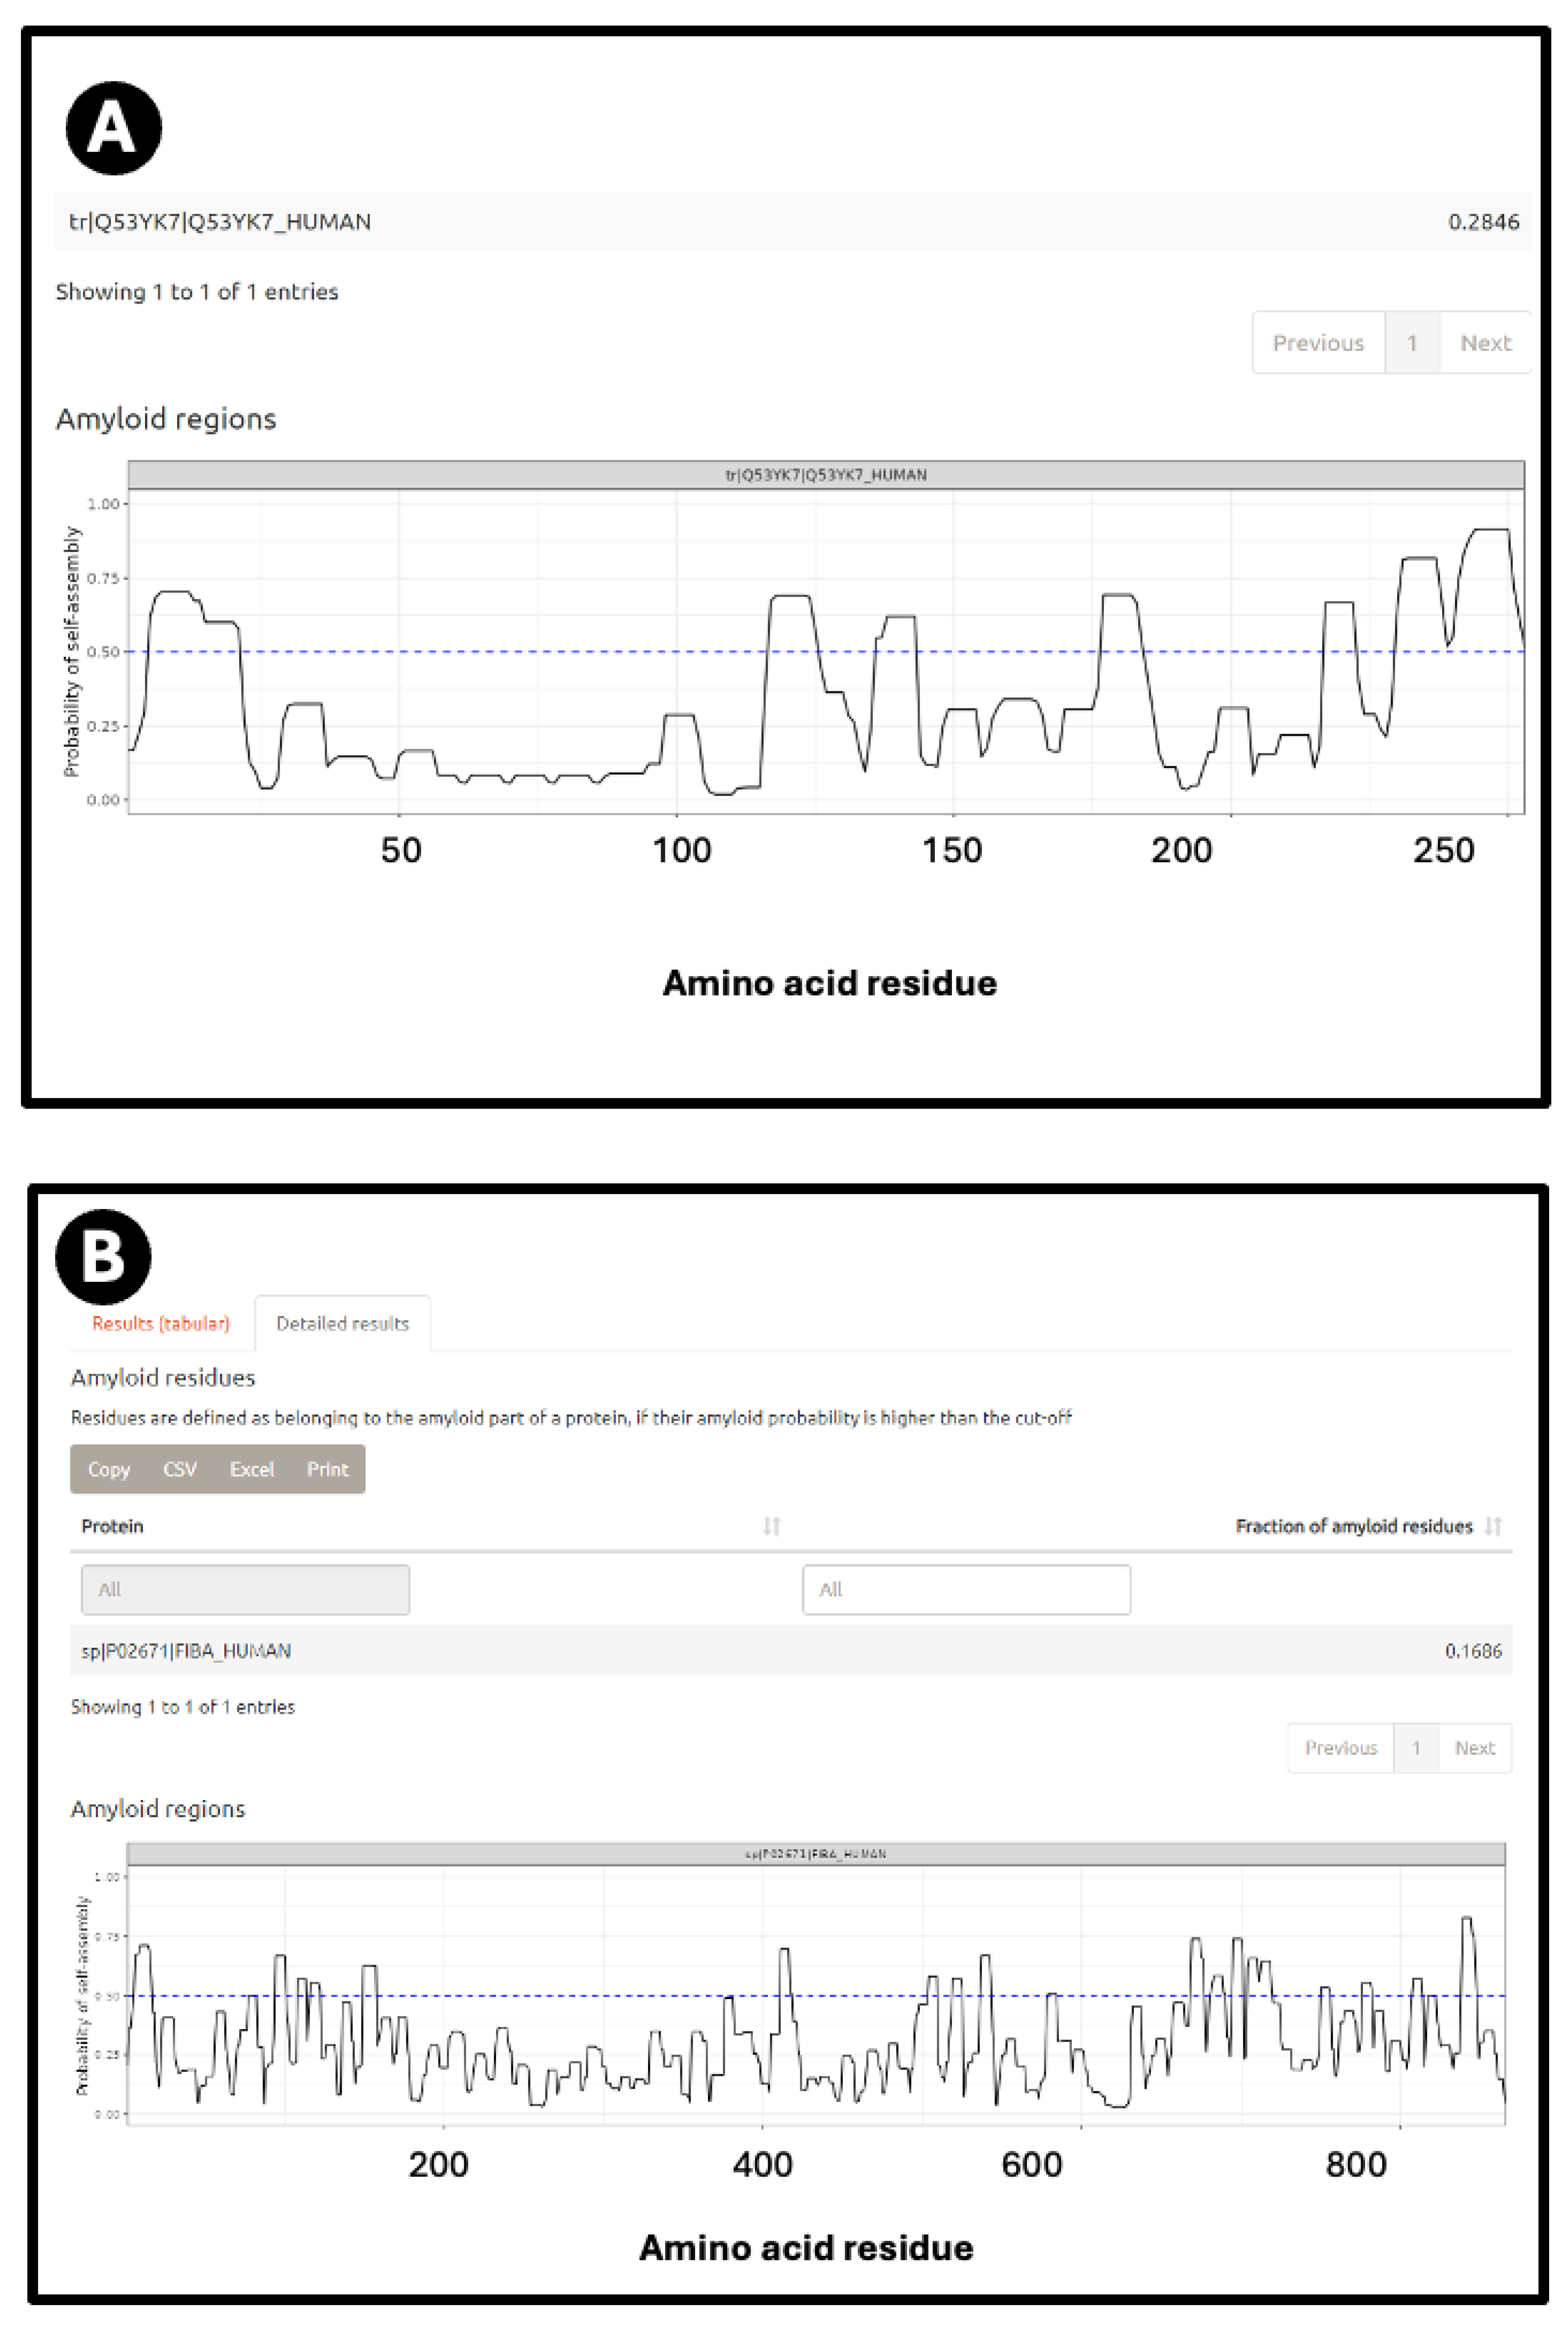The image size is (1568, 2328).
Task: Focus the Protein column 'All' filter field
Action: [245, 1589]
